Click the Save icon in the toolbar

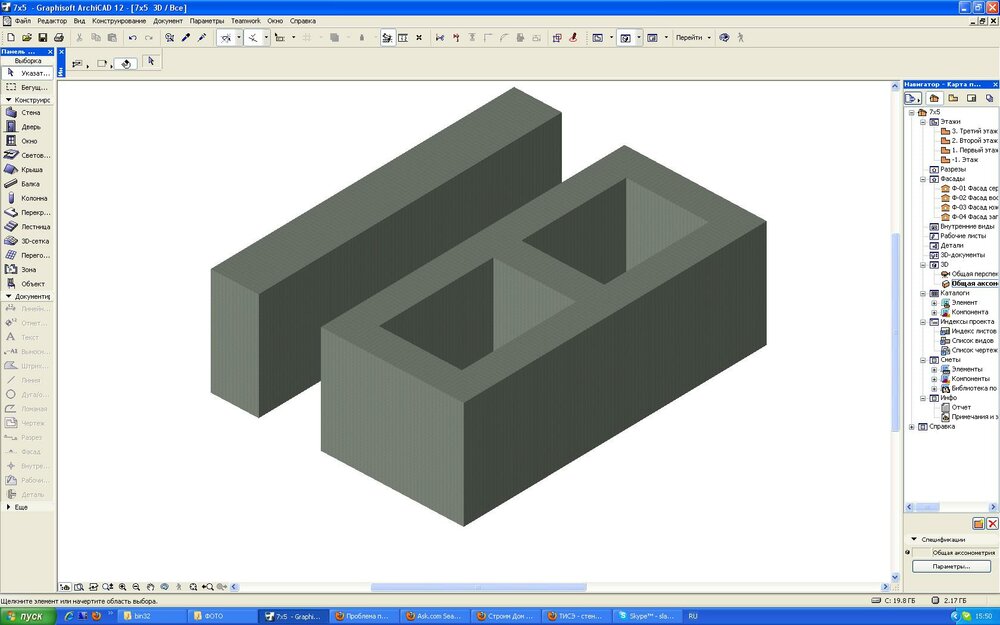coord(43,37)
